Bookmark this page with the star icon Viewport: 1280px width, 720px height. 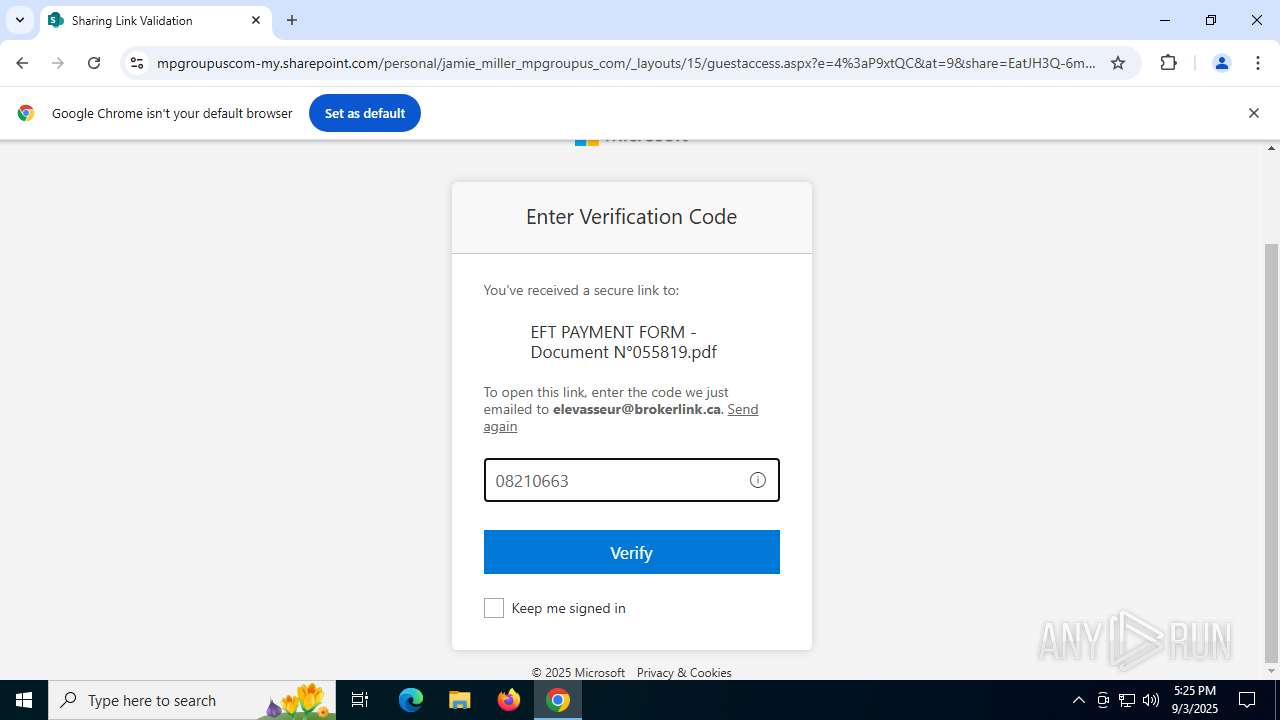[1118, 63]
